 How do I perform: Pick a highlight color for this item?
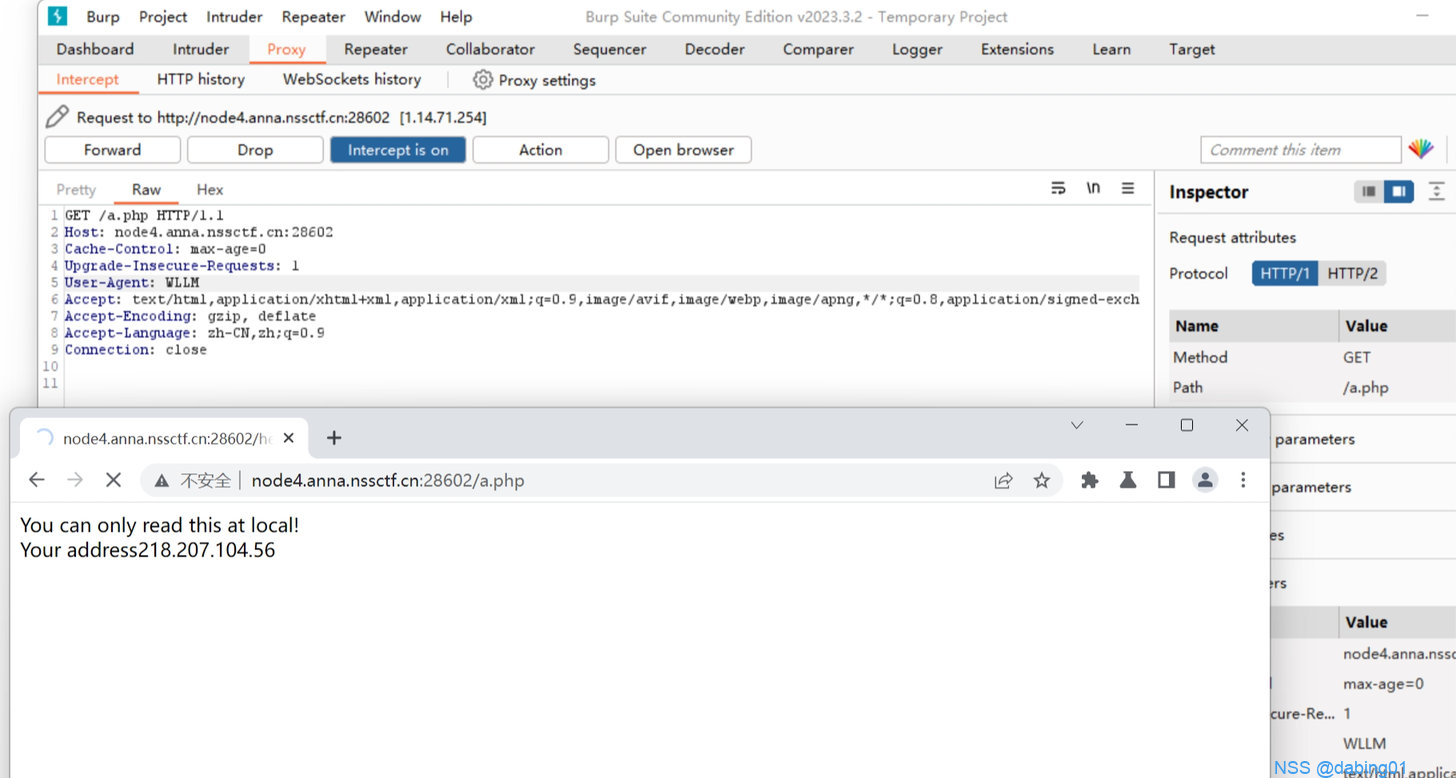point(1421,149)
